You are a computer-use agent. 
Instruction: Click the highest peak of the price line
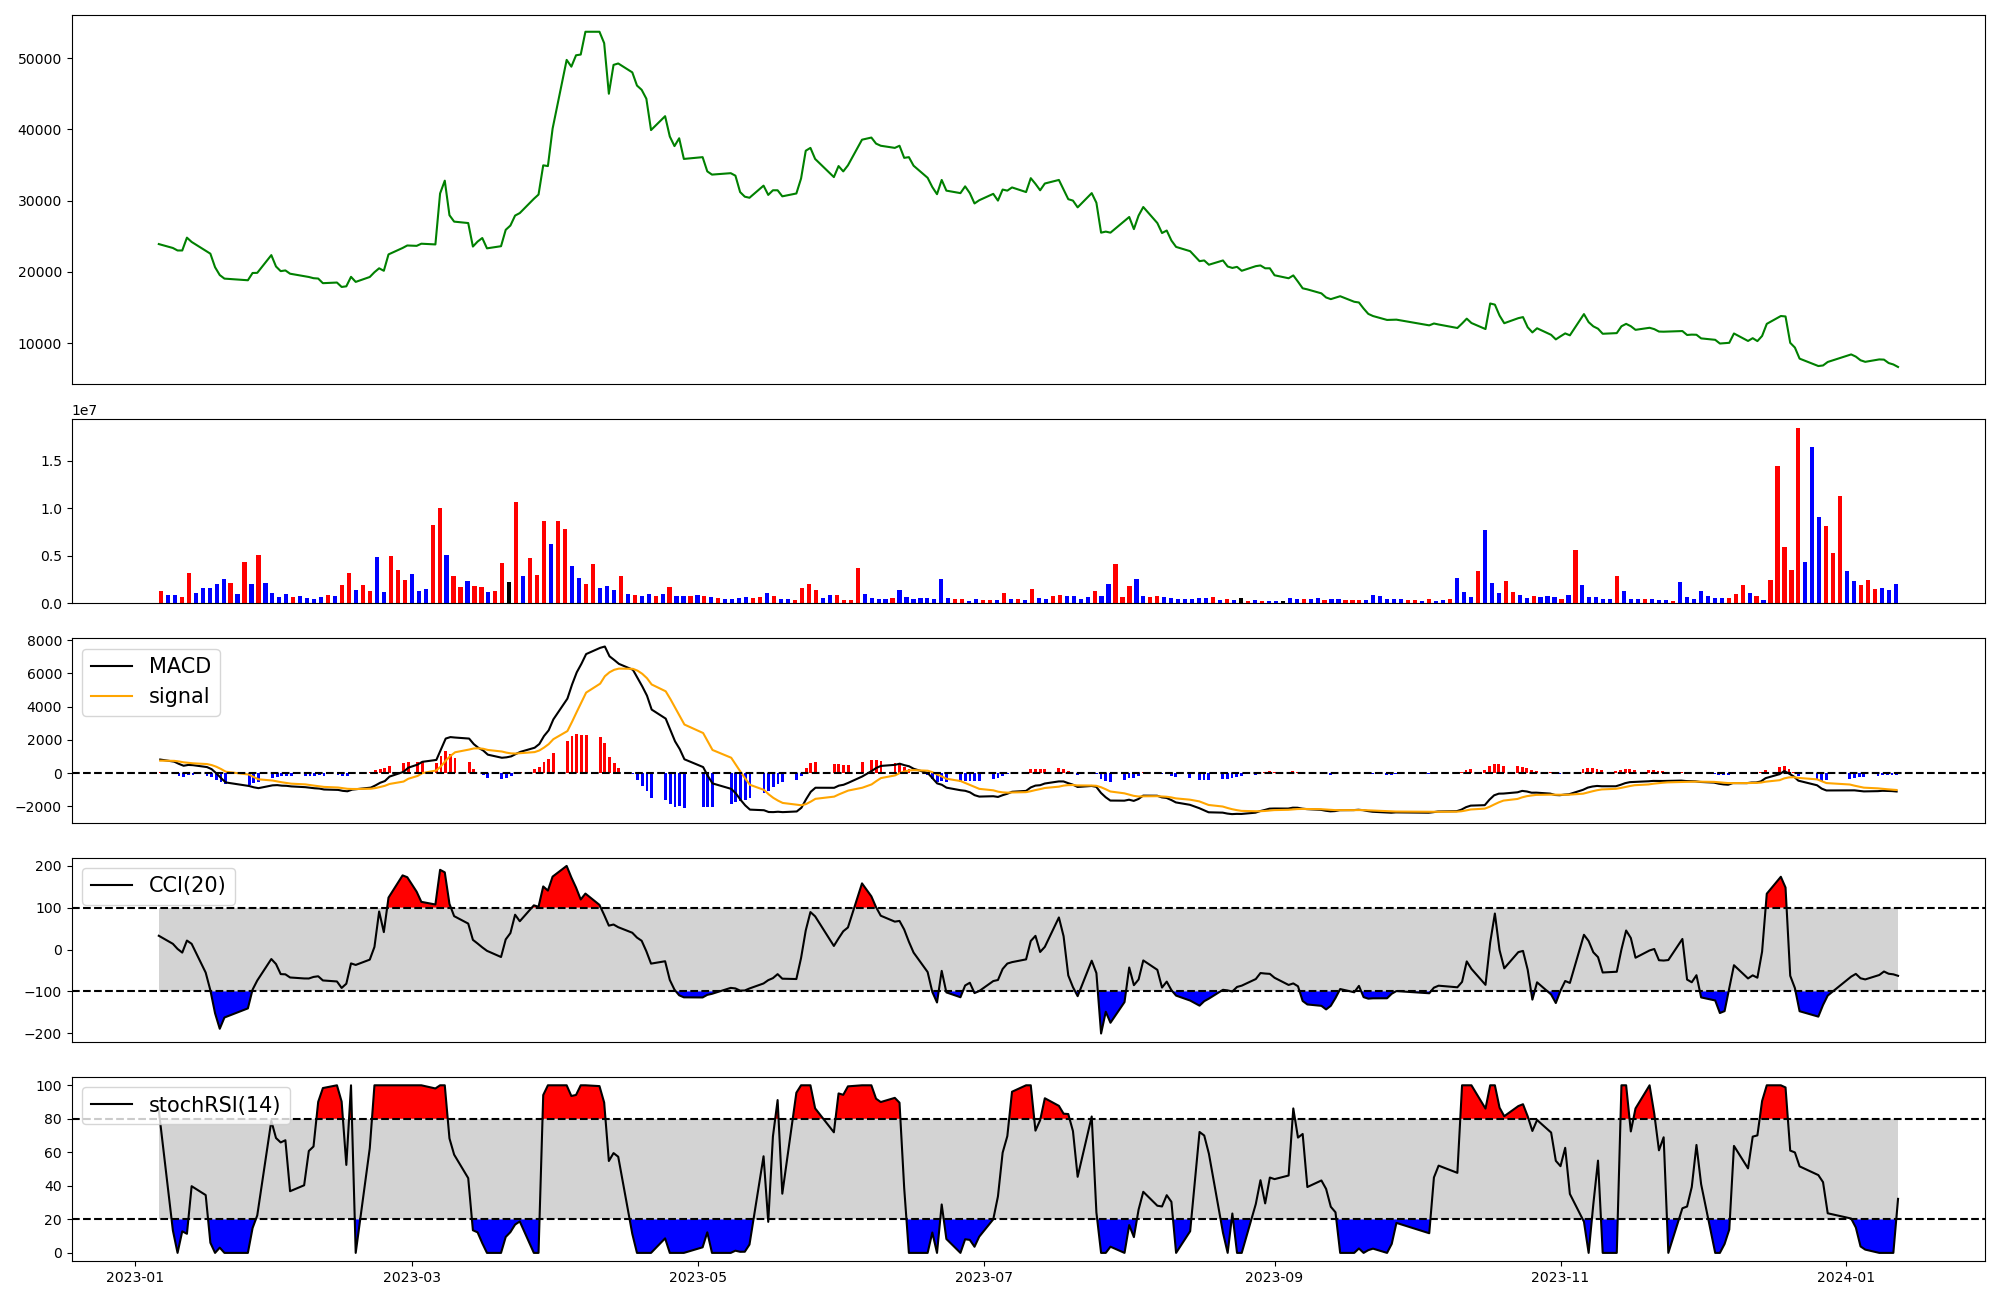pos(592,33)
